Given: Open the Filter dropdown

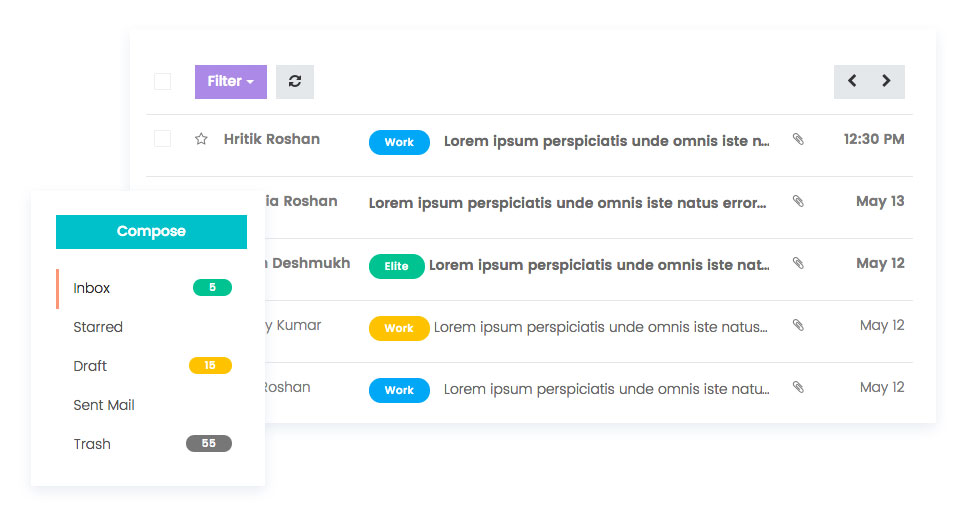Looking at the screenshot, I should [x=230, y=82].
